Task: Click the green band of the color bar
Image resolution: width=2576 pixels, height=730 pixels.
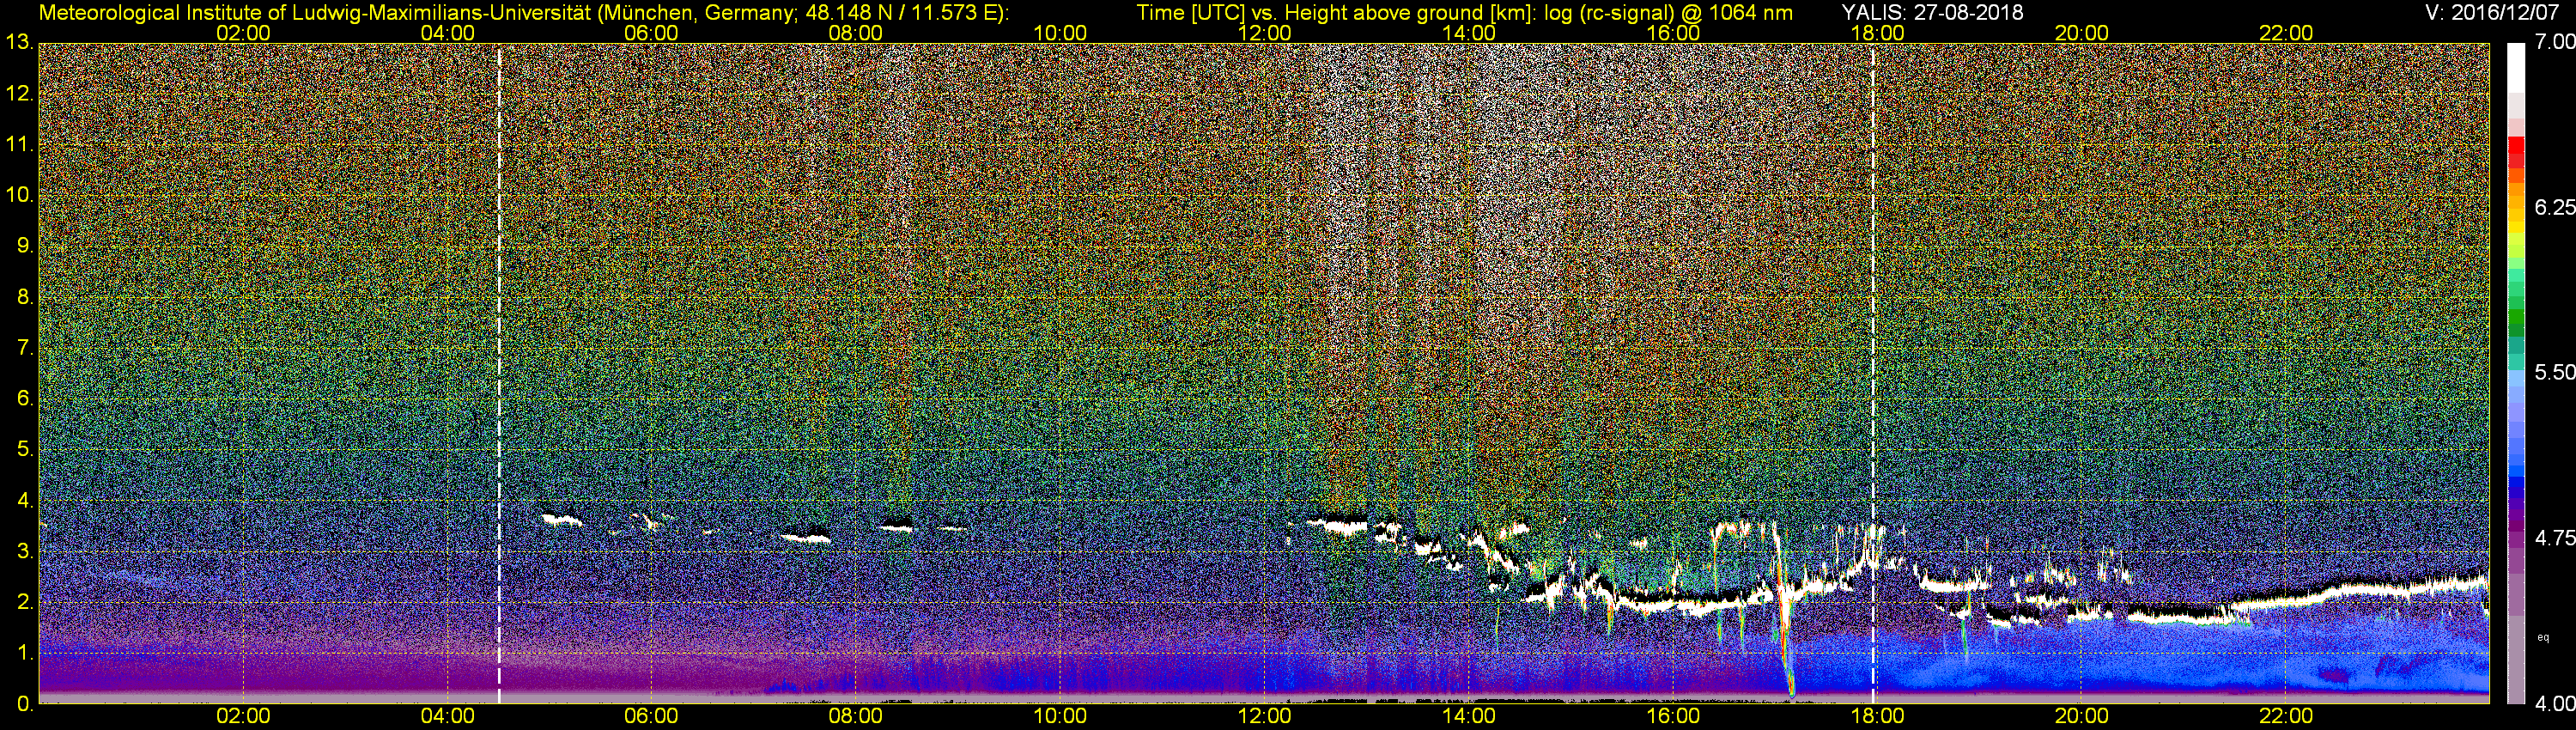Action: coord(2516,318)
